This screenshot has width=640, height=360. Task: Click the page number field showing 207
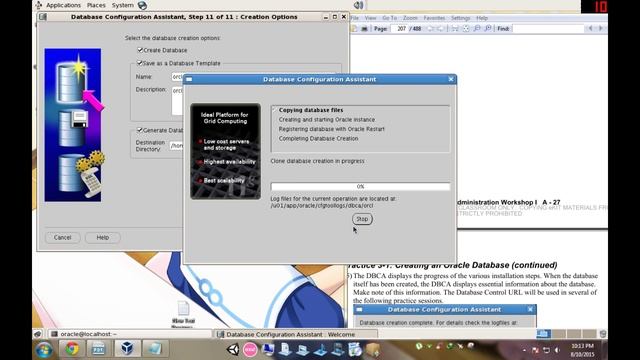coord(400,29)
